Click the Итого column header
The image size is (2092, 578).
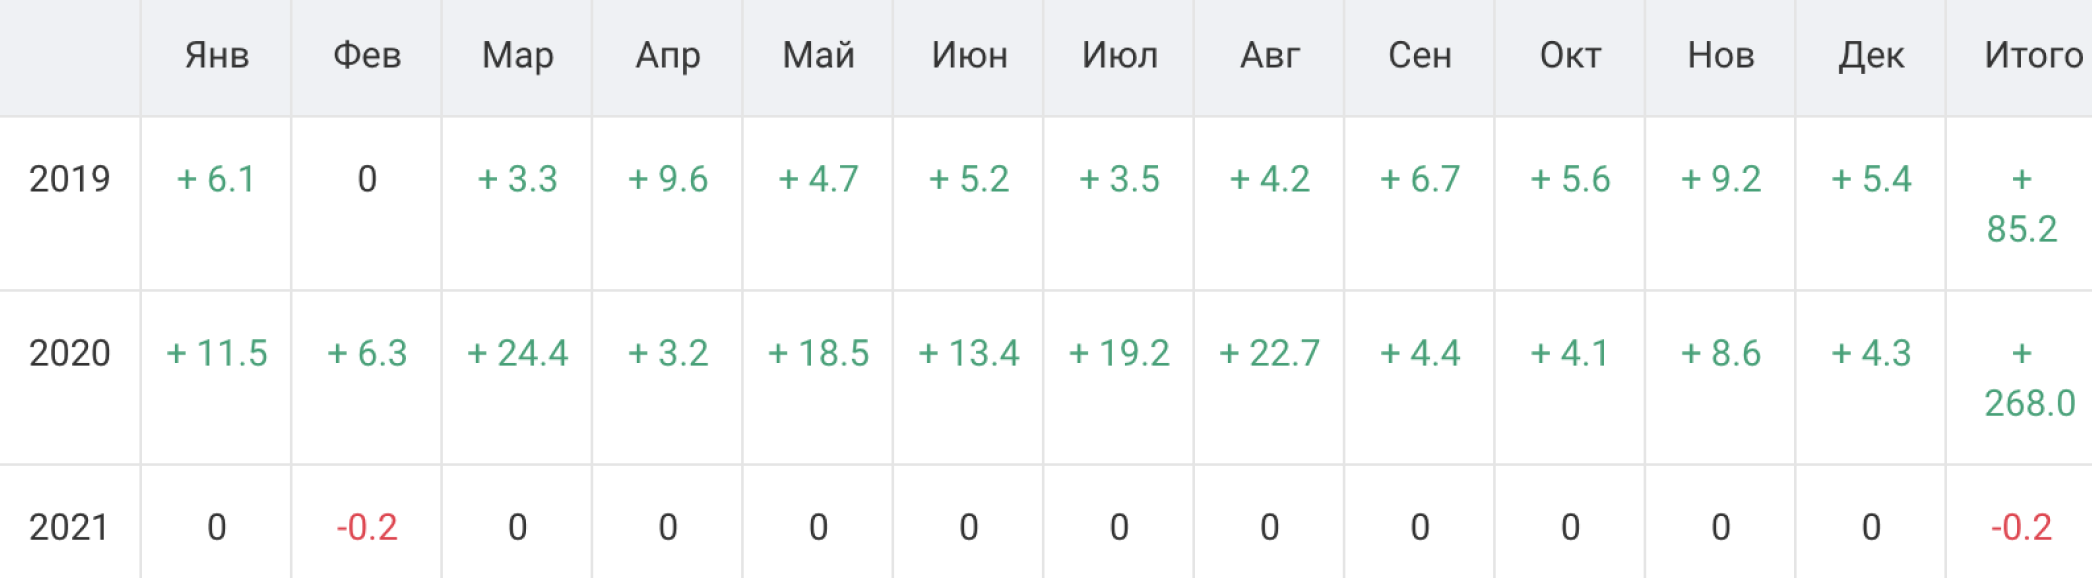(2033, 56)
